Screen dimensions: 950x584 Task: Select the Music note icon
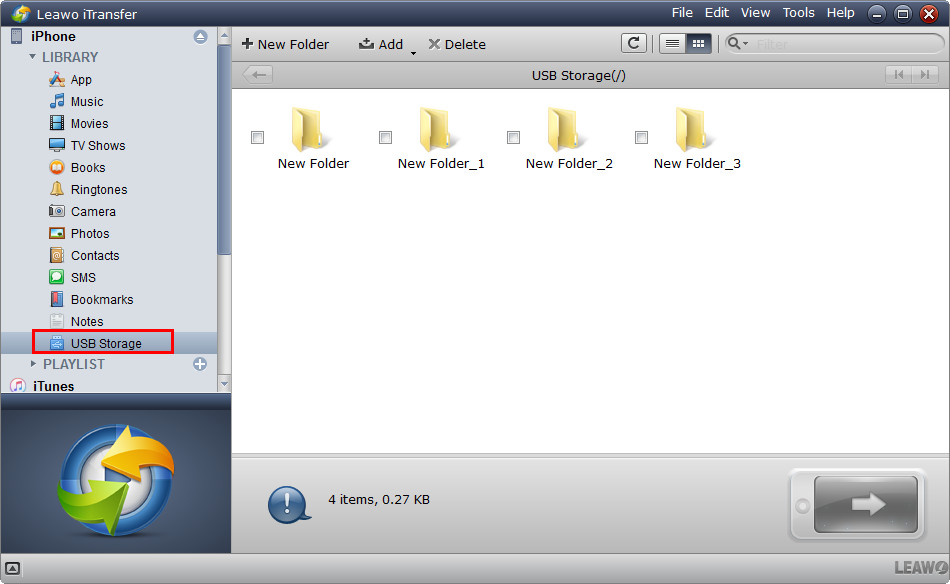point(57,101)
